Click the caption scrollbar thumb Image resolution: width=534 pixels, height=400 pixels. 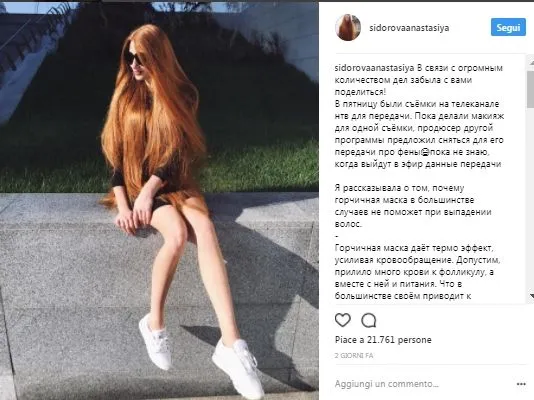(531, 90)
